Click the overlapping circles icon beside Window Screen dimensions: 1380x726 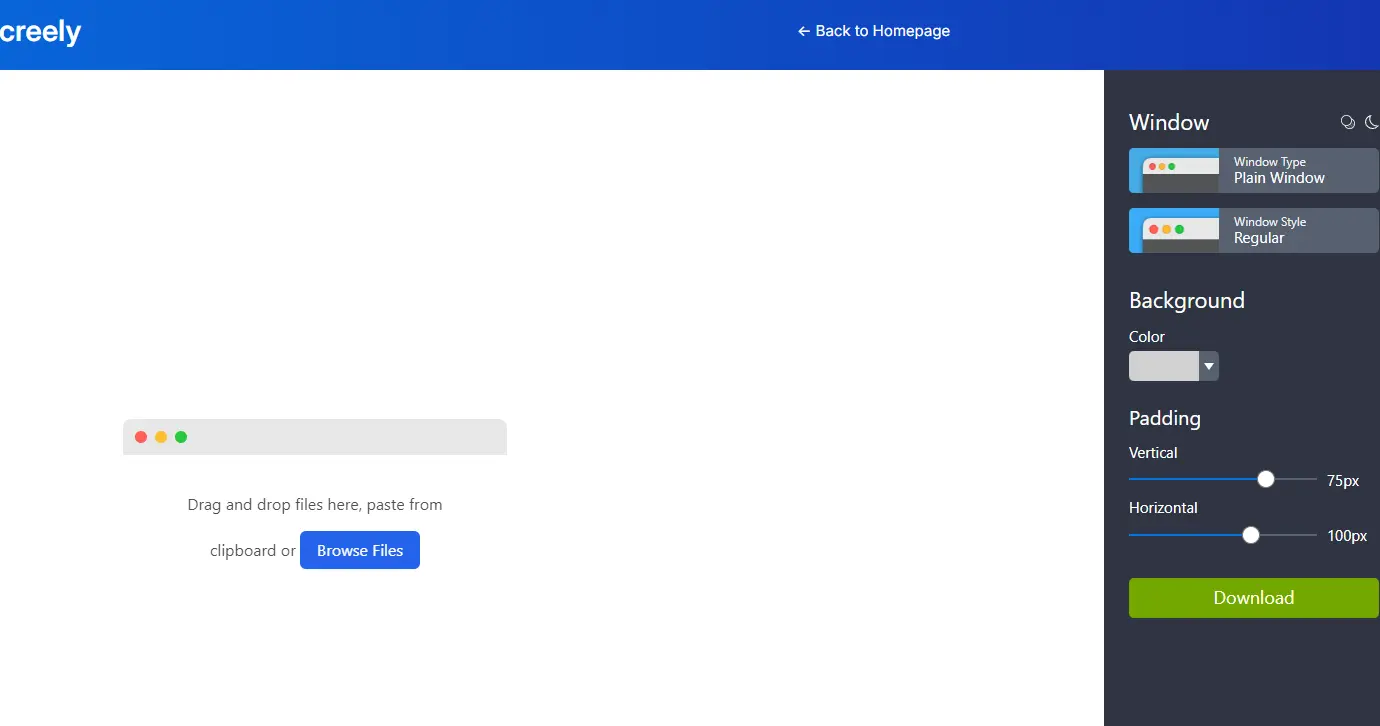pos(1348,122)
